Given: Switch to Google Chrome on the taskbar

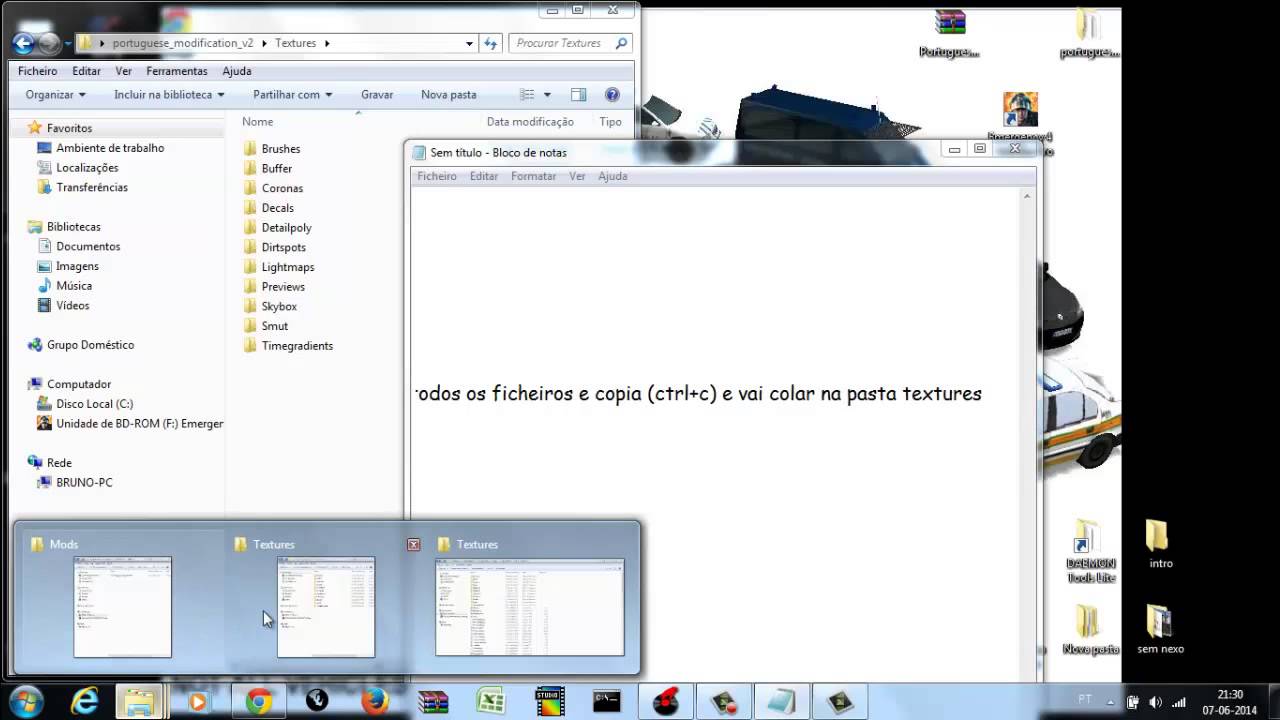Looking at the screenshot, I should (259, 702).
